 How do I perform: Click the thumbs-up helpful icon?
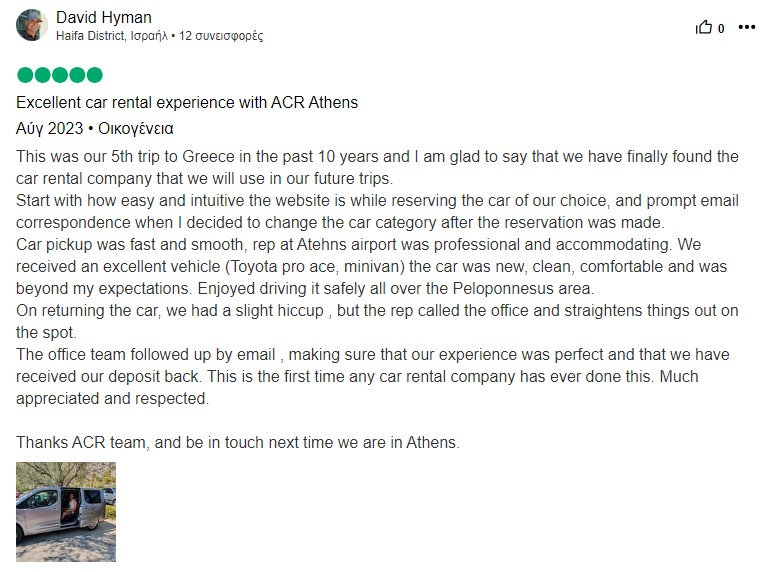pyautogui.click(x=704, y=27)
